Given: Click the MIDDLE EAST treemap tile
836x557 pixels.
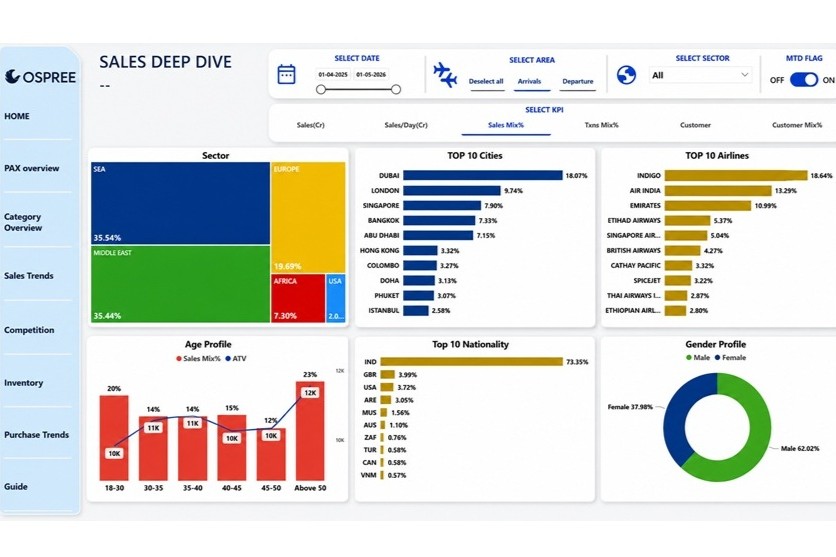Looking at the screenshot, I should pyautogui.click(x=180, y=284).
